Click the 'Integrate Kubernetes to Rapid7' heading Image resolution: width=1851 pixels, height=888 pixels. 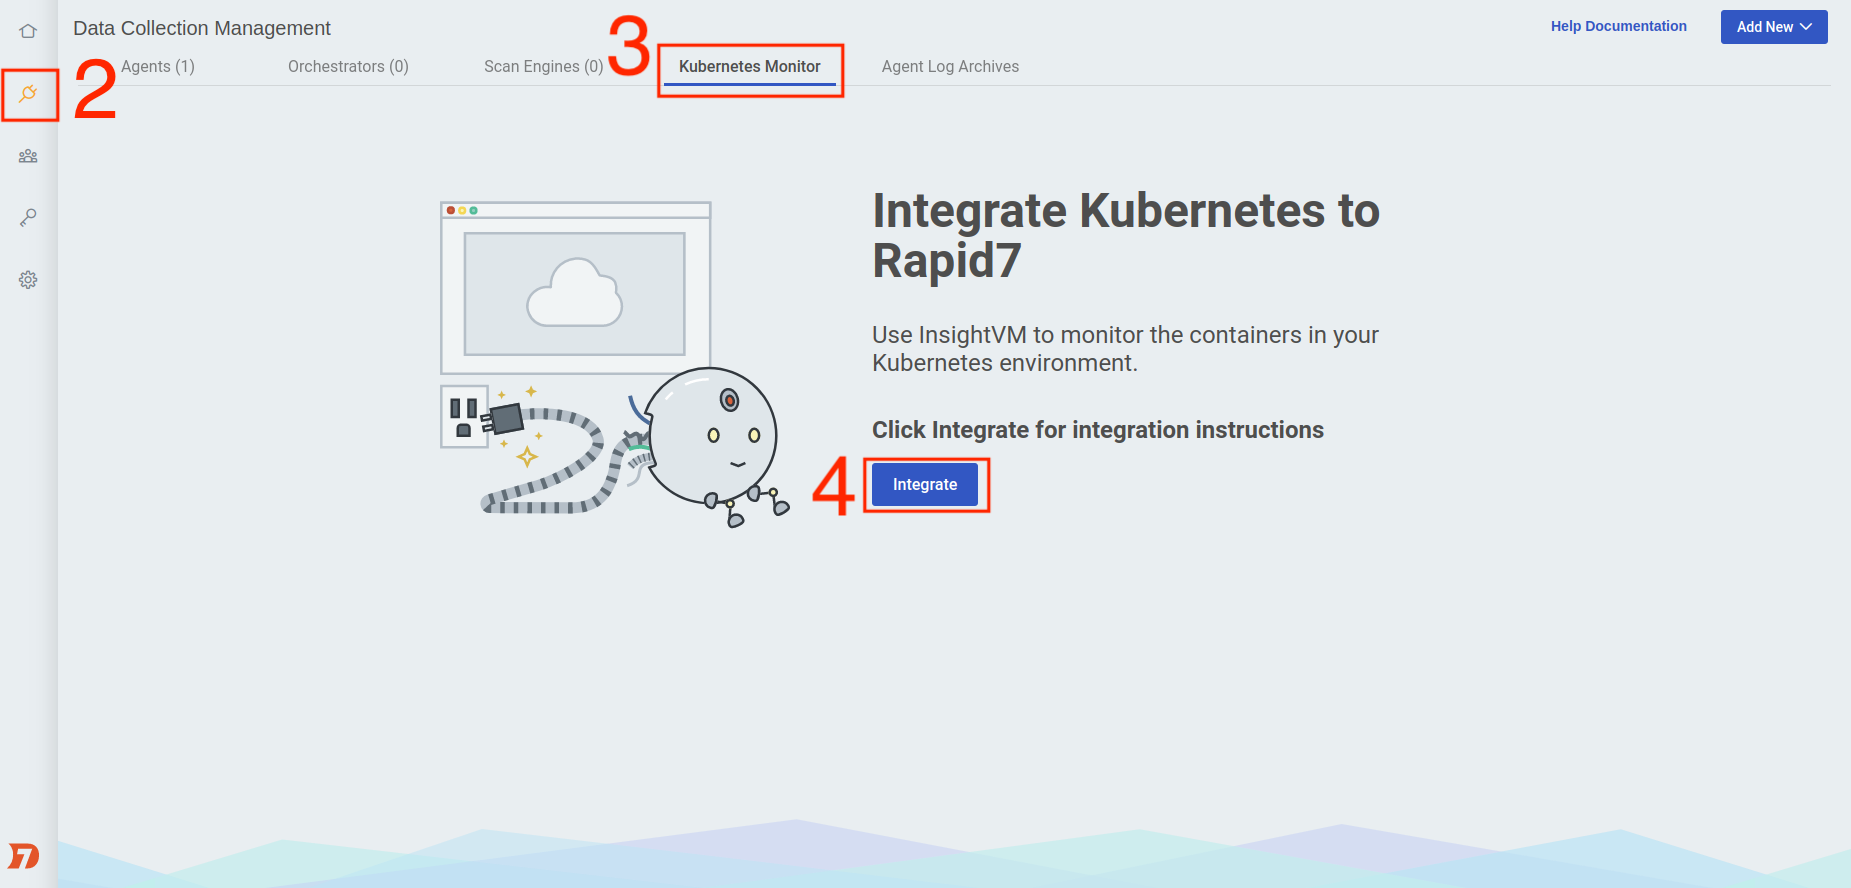point(1126,236)
